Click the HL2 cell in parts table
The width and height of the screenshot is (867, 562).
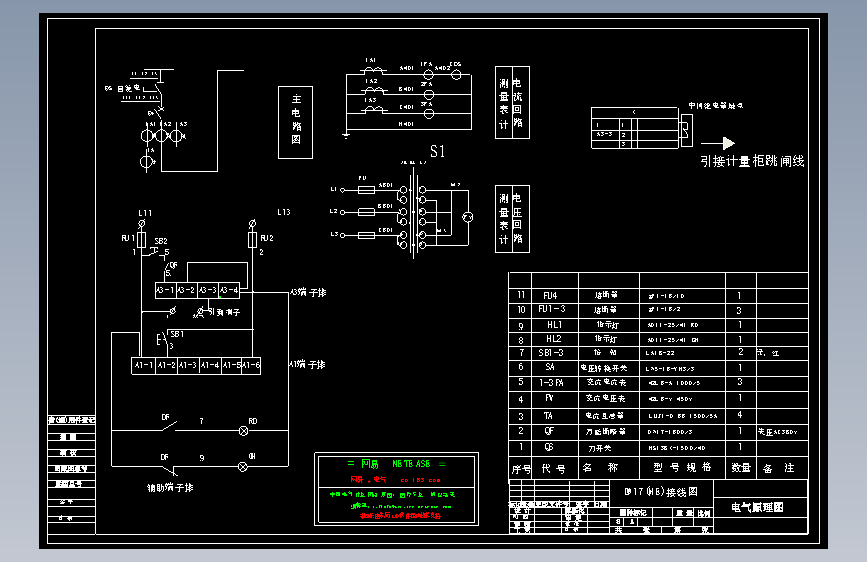(554, 339)
